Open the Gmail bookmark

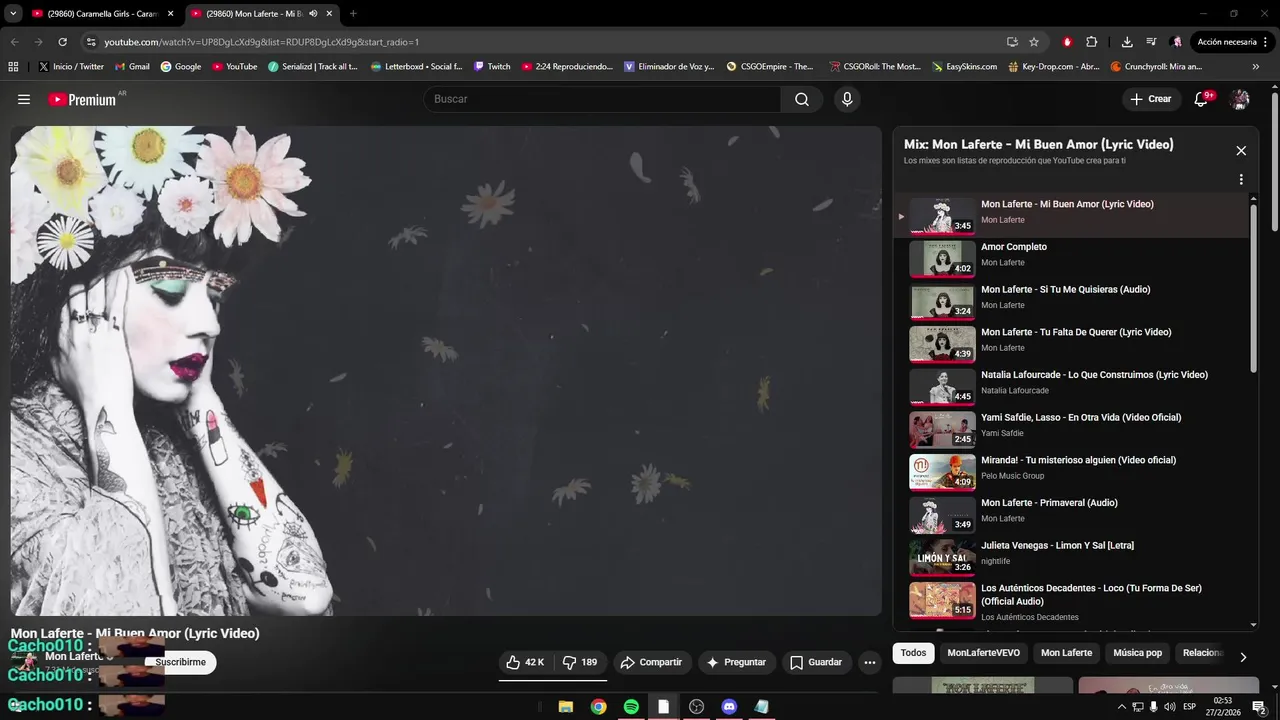click(132, 67)
